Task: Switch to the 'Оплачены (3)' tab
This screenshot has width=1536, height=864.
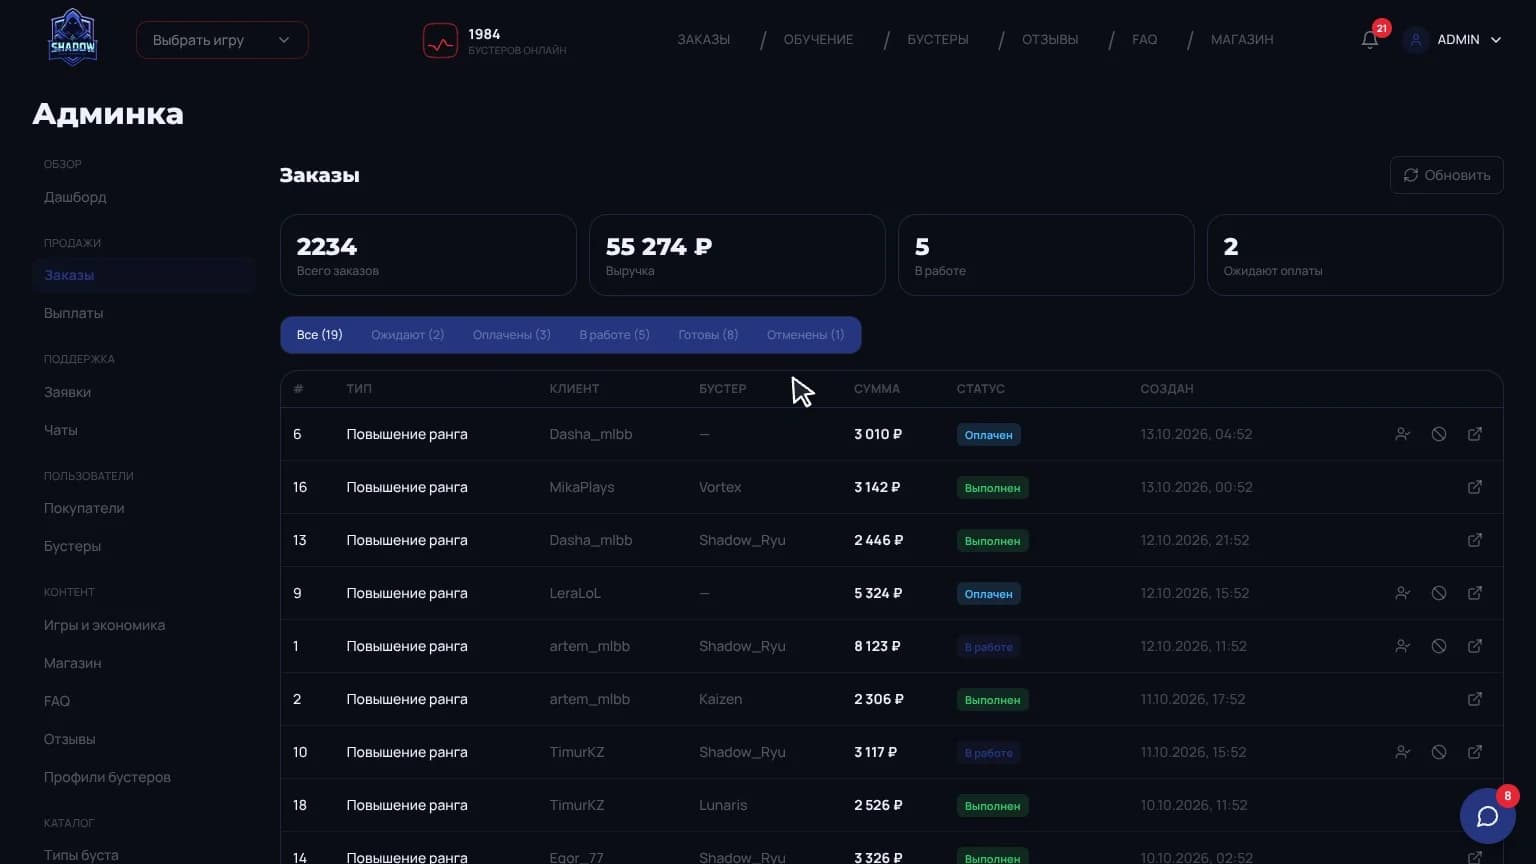Action: [511, 335]
